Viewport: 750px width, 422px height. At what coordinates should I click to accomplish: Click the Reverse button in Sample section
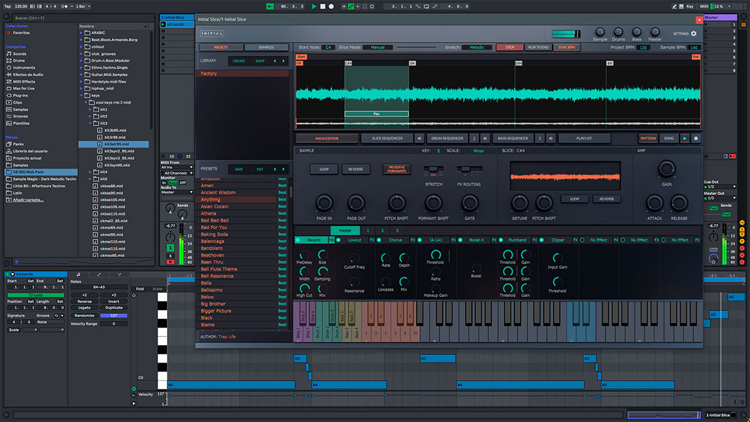point(355,169)
